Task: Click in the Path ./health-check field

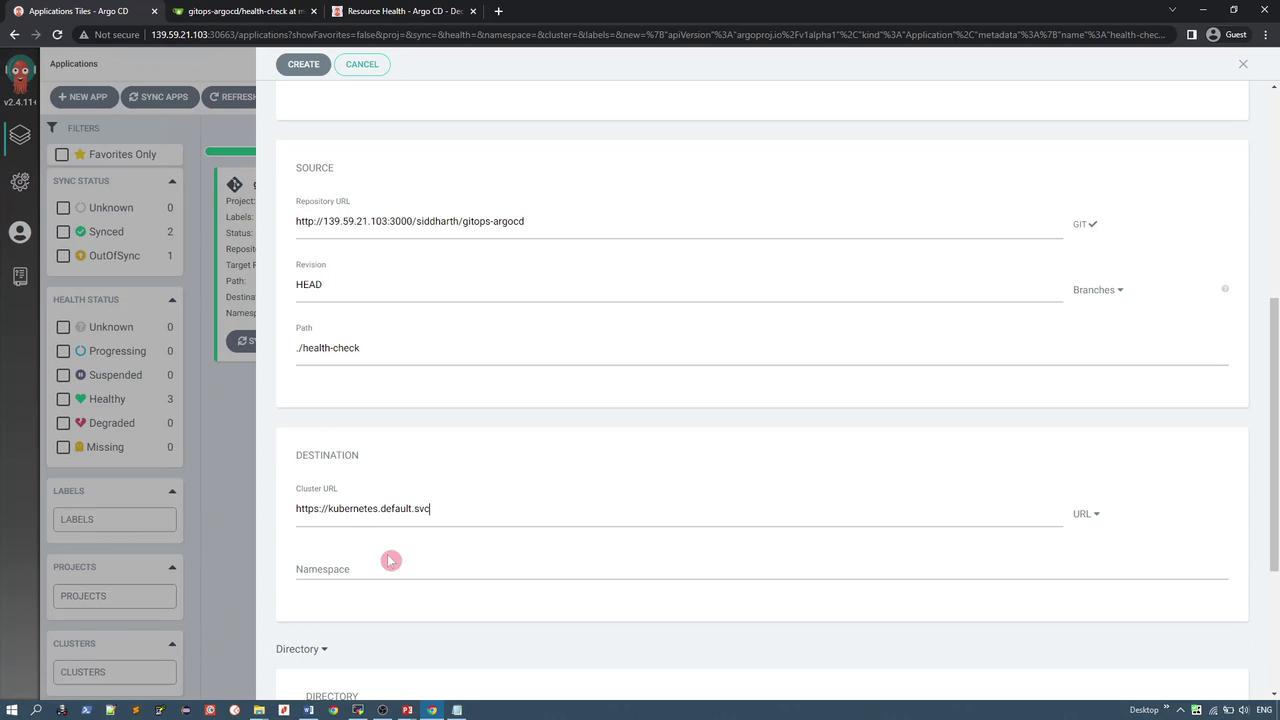Action: tap(762, 348)
